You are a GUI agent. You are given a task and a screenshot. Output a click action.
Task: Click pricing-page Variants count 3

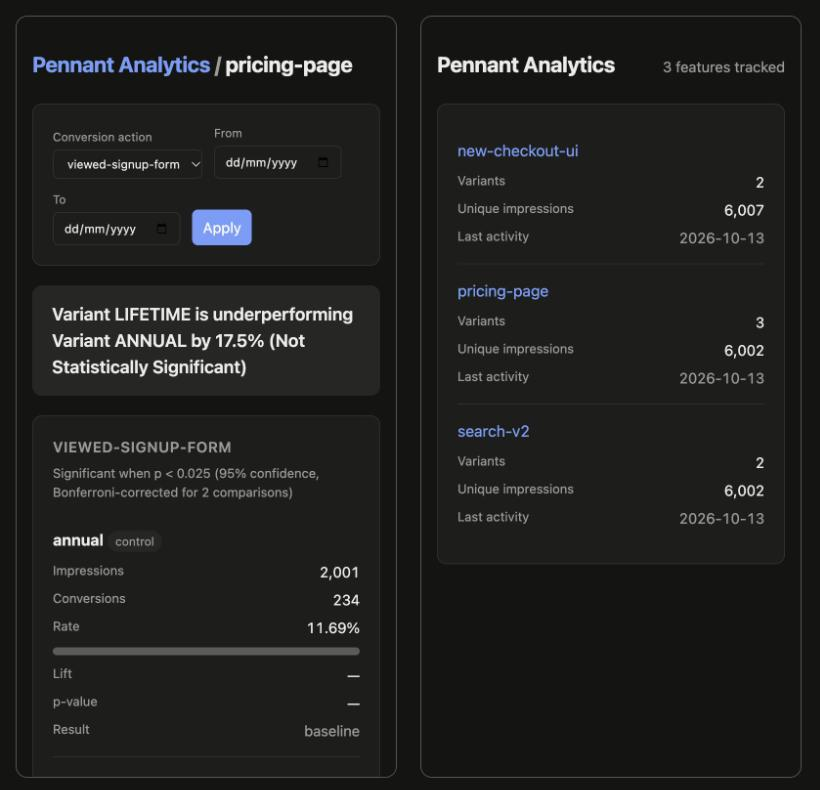(x=760, y=323)
